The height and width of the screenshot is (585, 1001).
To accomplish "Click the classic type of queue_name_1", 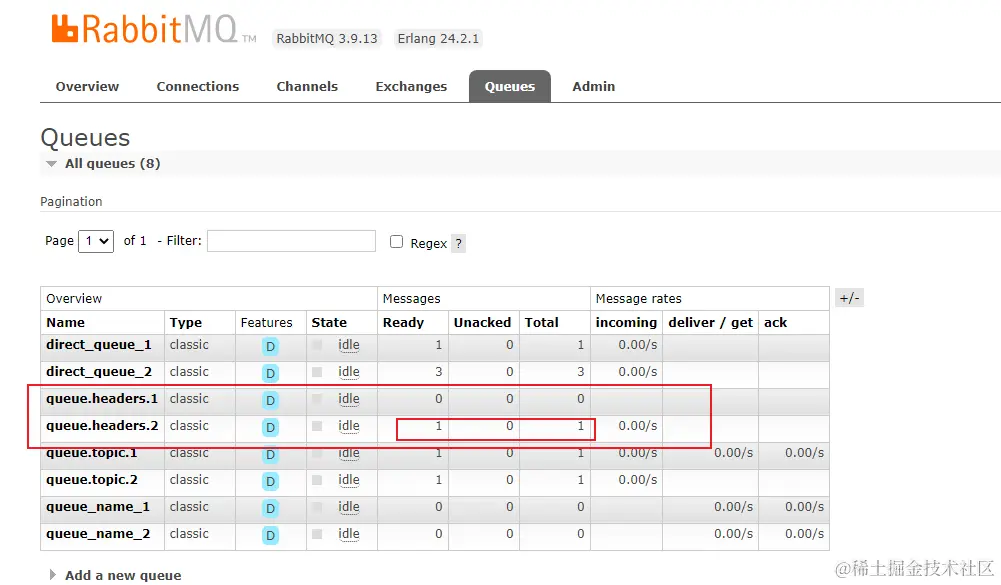I will [x=189, y=506].
